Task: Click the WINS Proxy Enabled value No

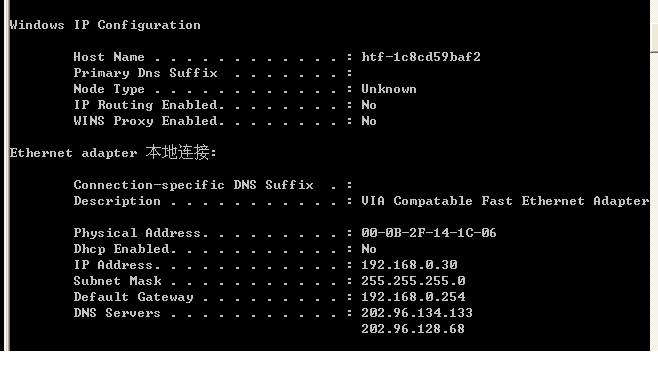Action: 369,121
